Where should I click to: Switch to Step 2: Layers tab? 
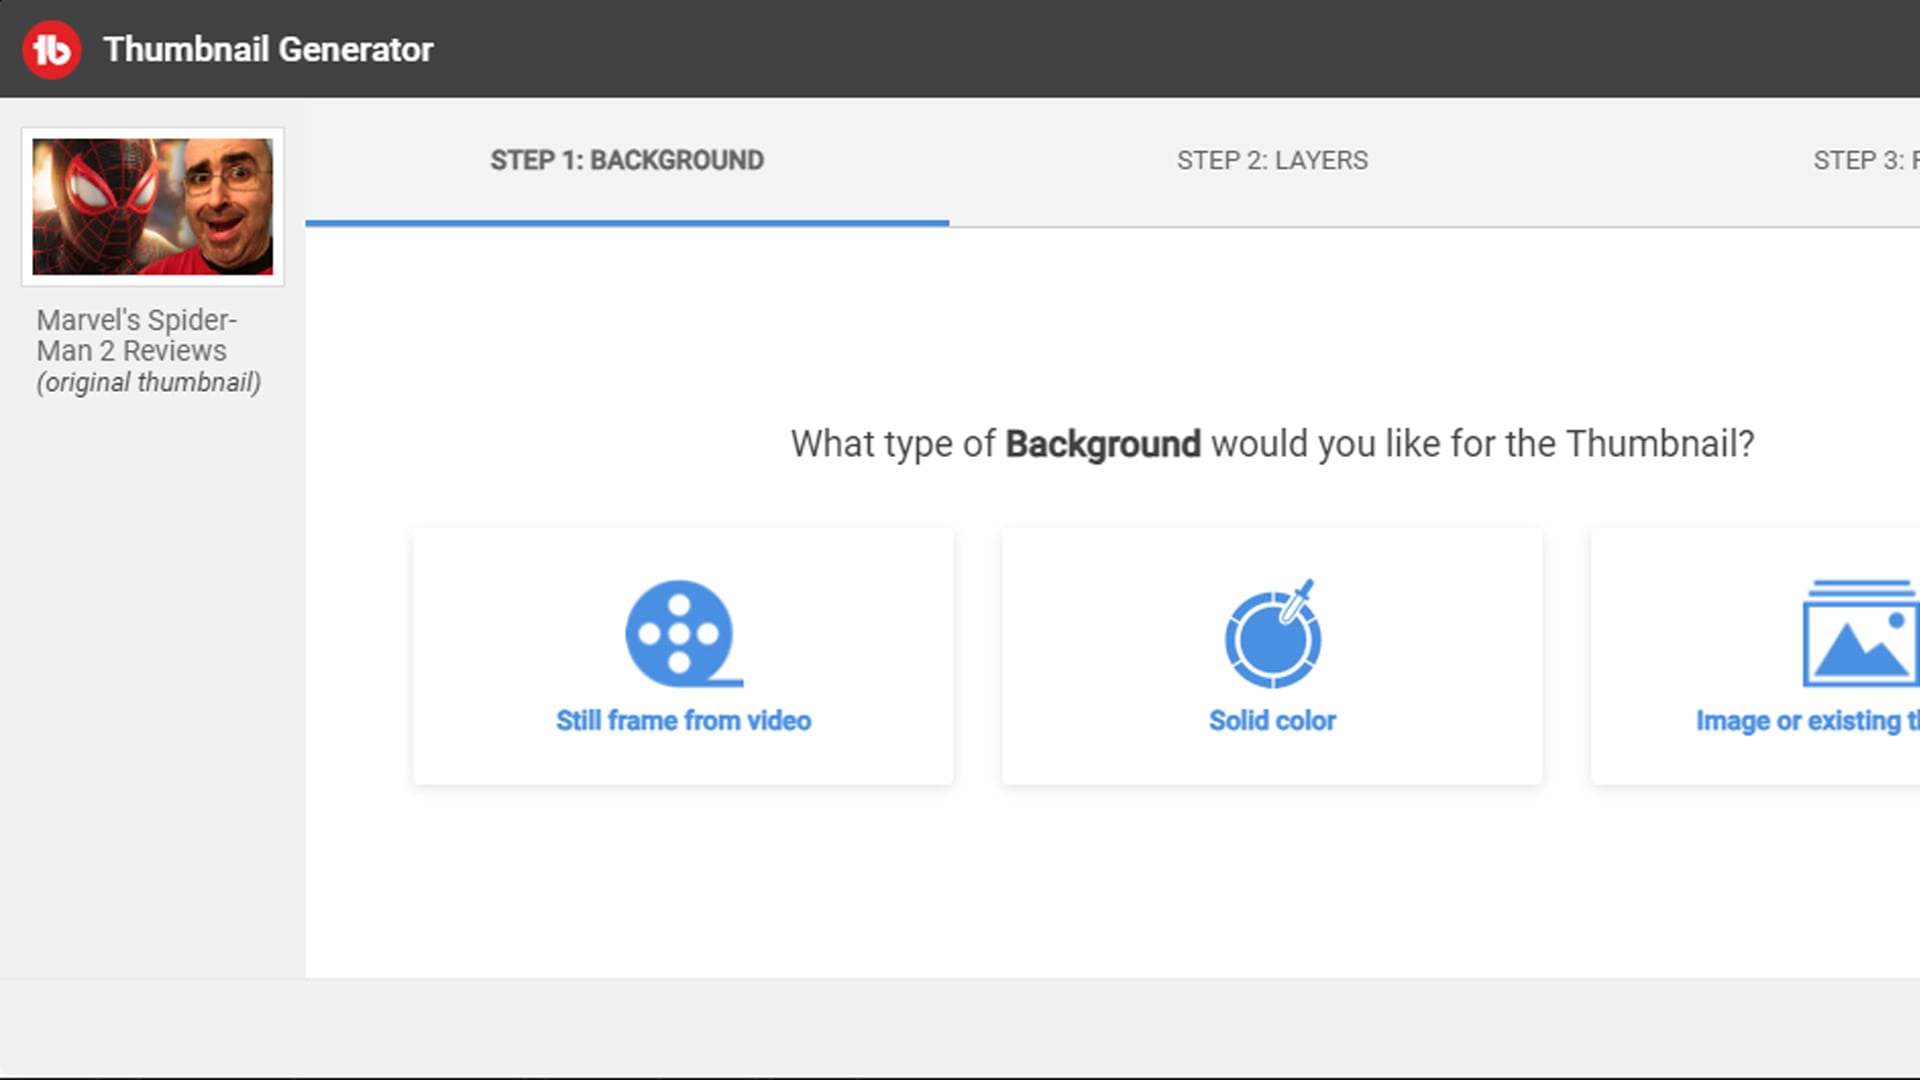(x=1272, y=161)
